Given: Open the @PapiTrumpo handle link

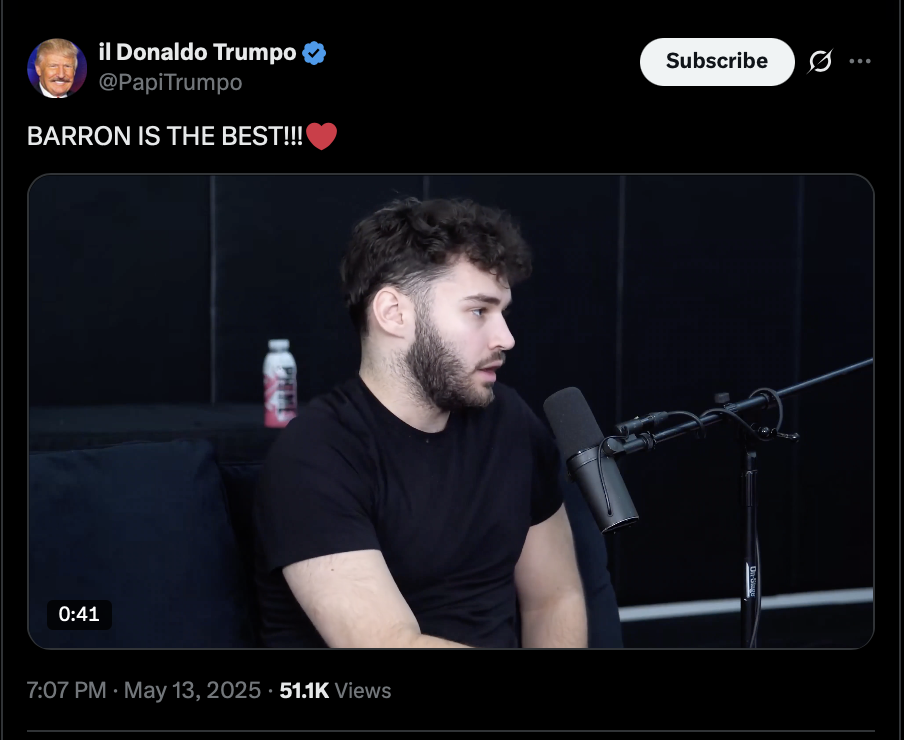Looking at the screenshot, I should point(170,82).
